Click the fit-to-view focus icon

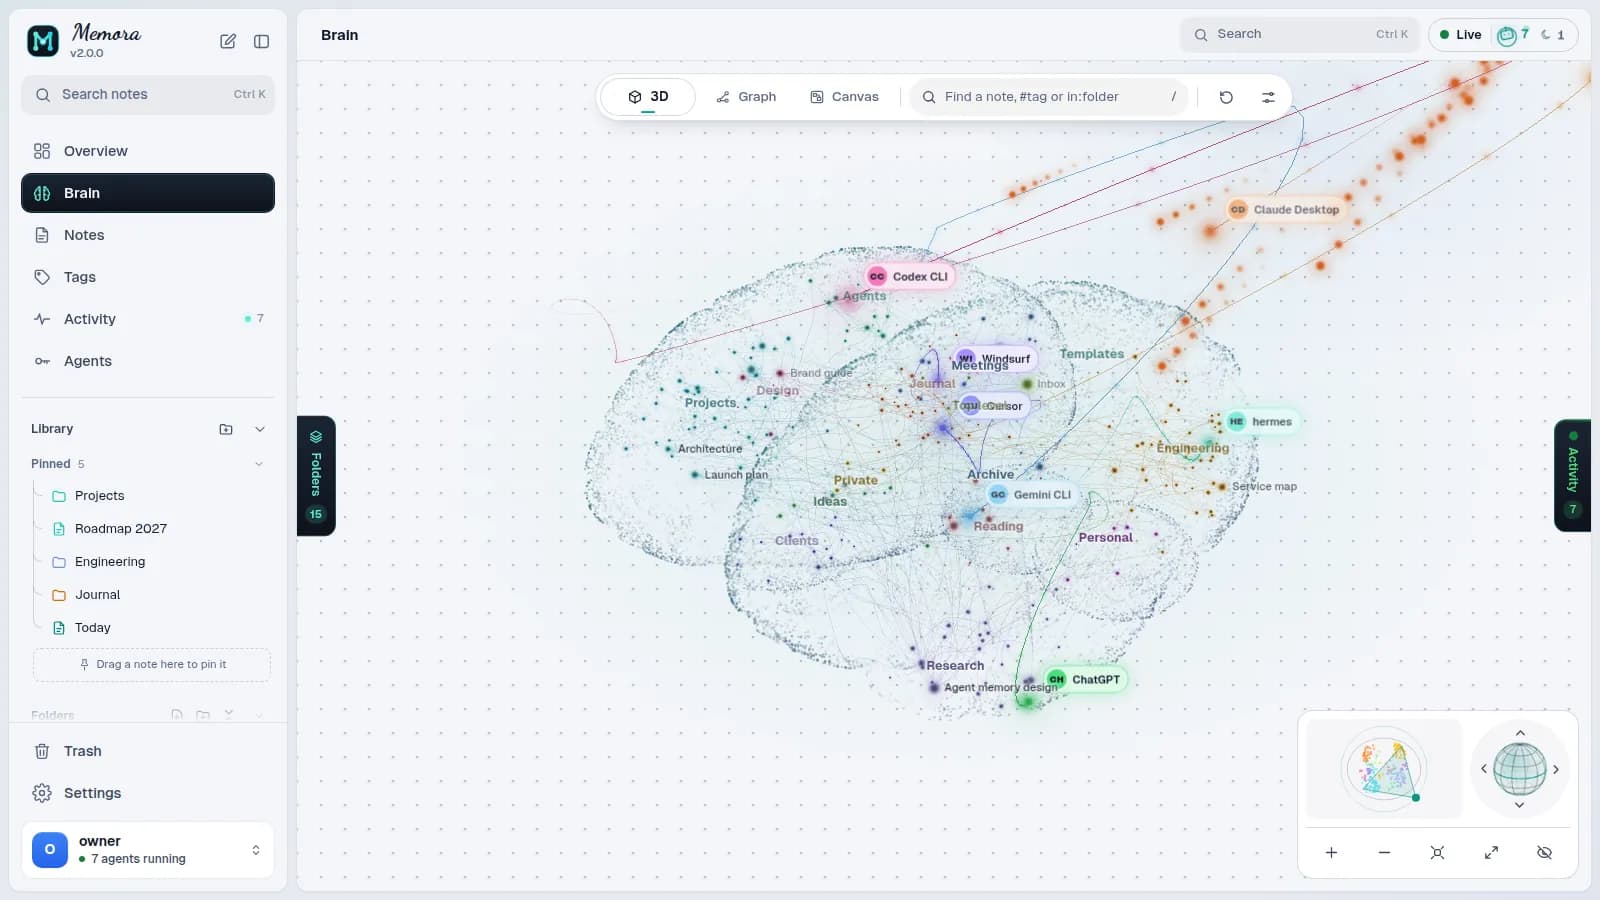point(1437,853)
